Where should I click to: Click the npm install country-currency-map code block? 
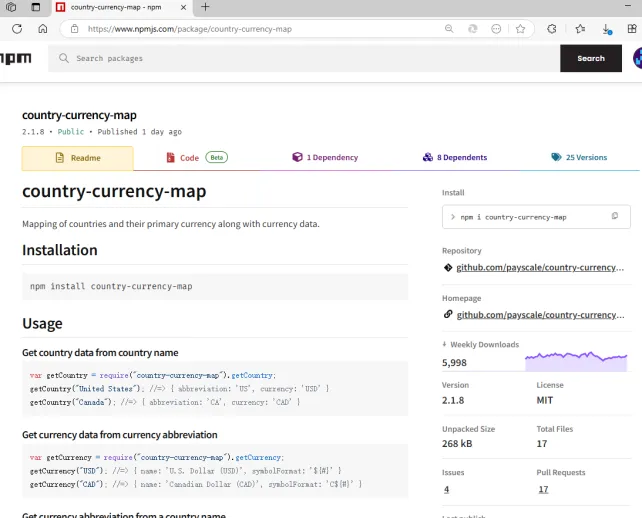click(x=215, y=287)
